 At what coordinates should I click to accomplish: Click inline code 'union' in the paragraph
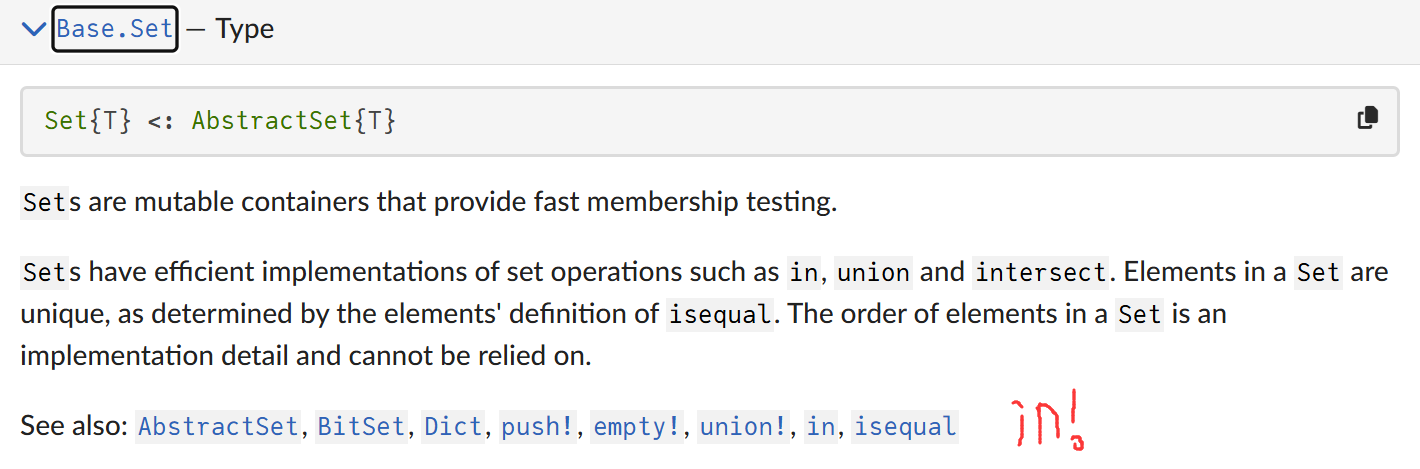(873, 272)
